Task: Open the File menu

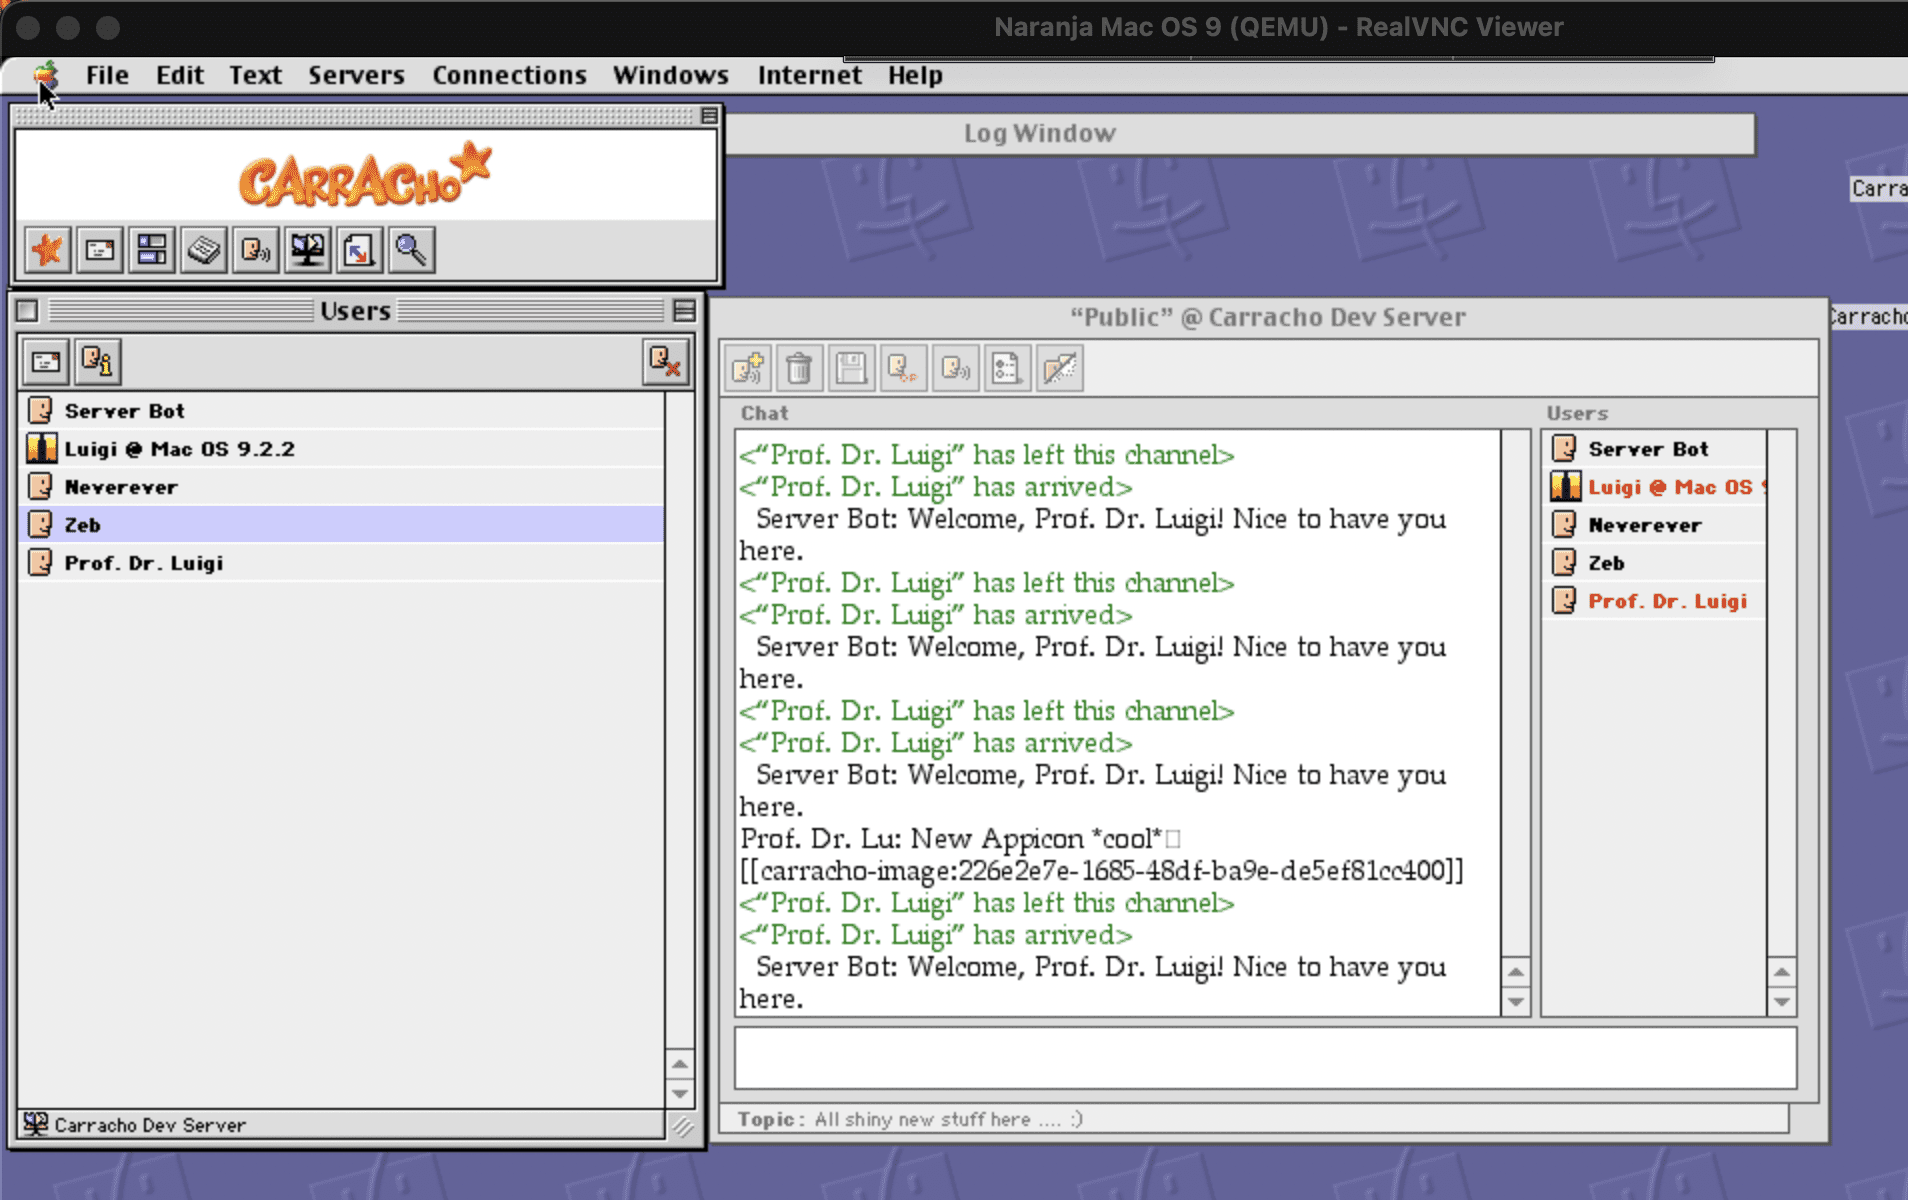Action: (x=107, y=75)
